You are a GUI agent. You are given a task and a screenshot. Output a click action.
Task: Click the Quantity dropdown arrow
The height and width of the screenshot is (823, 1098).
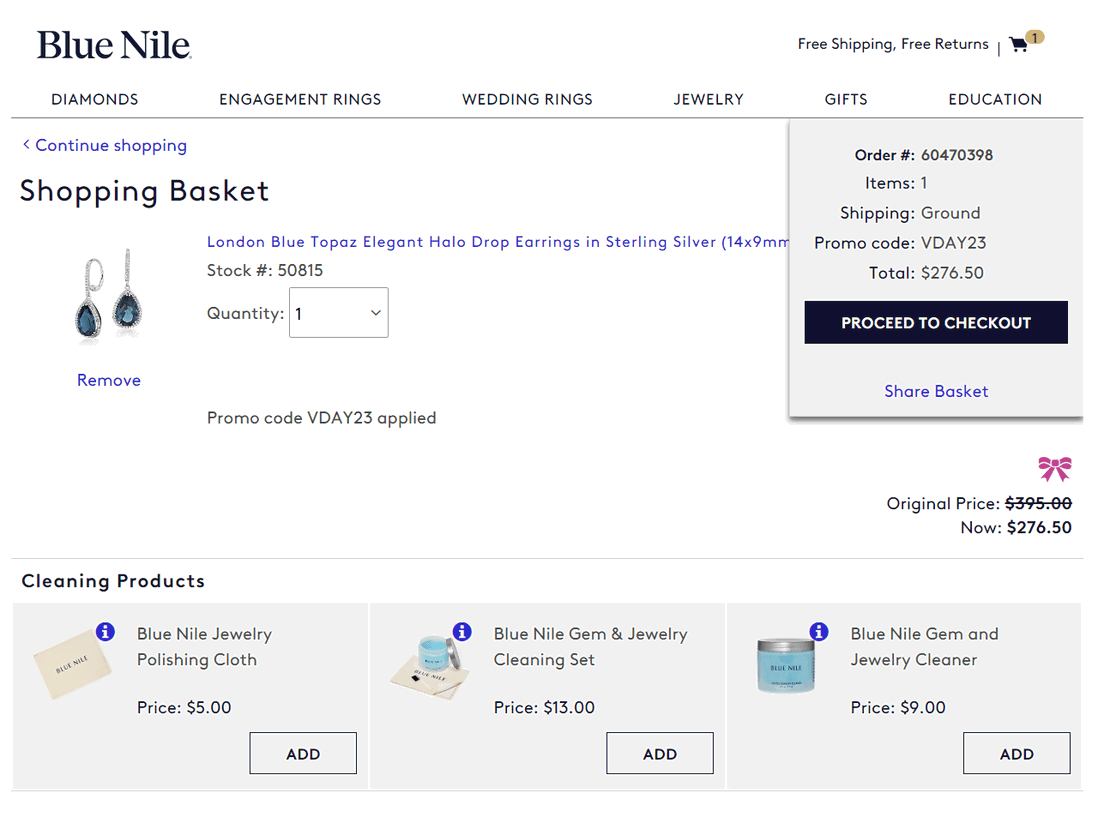pyautogui.click(x=376, y=312)
